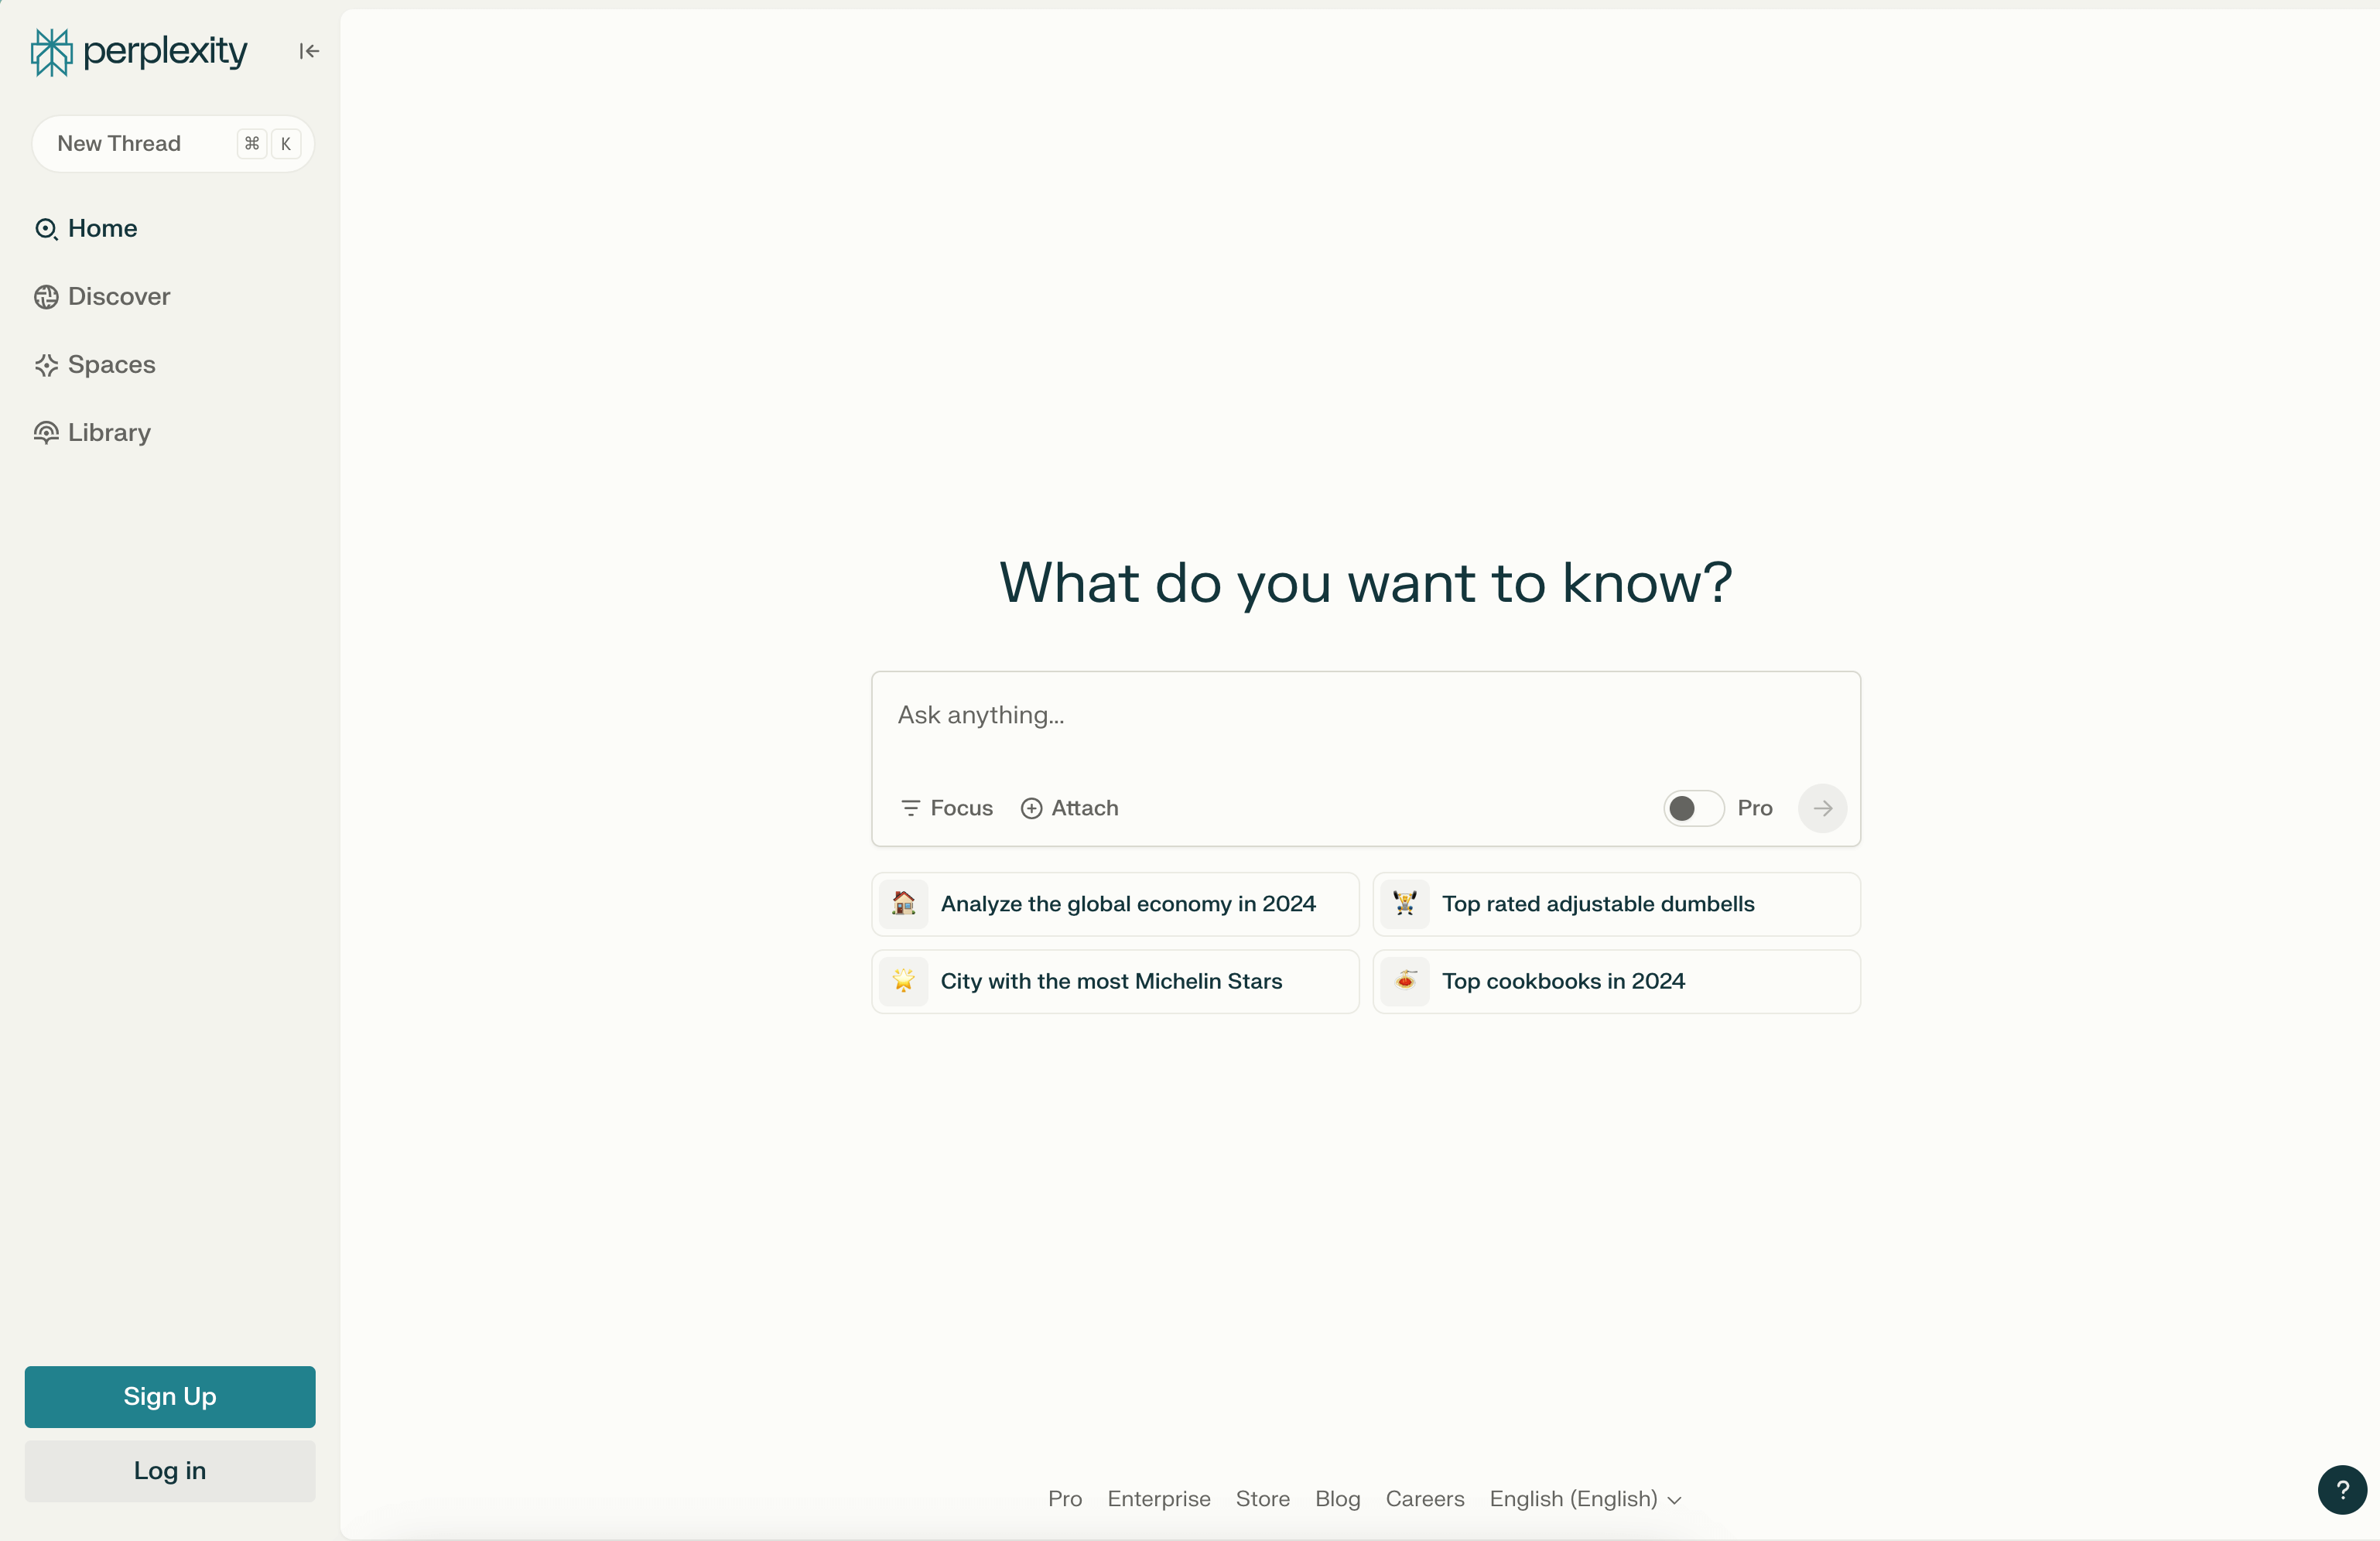Click the Focus filter icon
The image size is (2380, 1541).
(910, 808)
